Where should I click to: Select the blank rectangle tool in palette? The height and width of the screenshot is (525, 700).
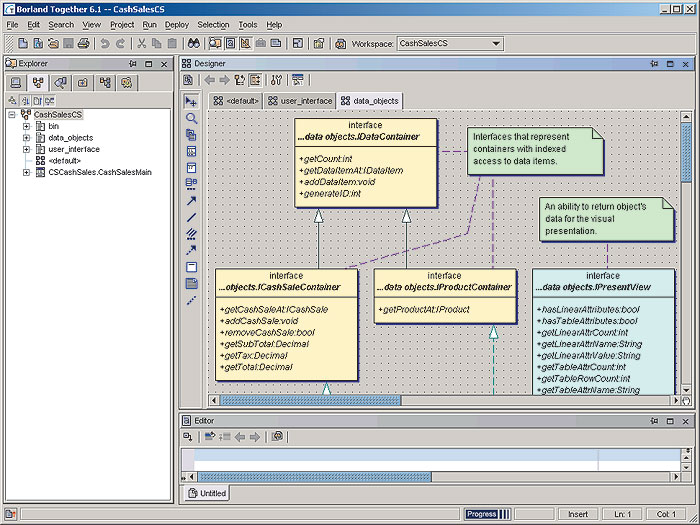[192, 267]
